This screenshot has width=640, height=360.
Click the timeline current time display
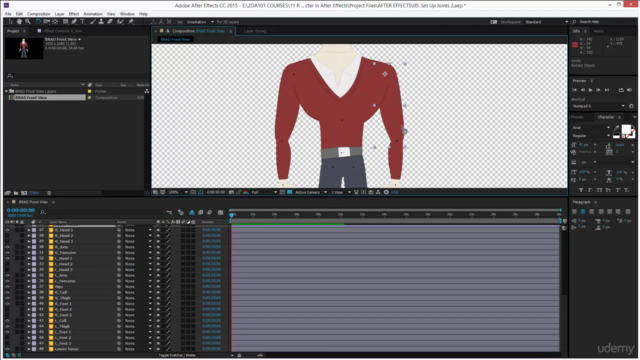[x=21, y=210]
